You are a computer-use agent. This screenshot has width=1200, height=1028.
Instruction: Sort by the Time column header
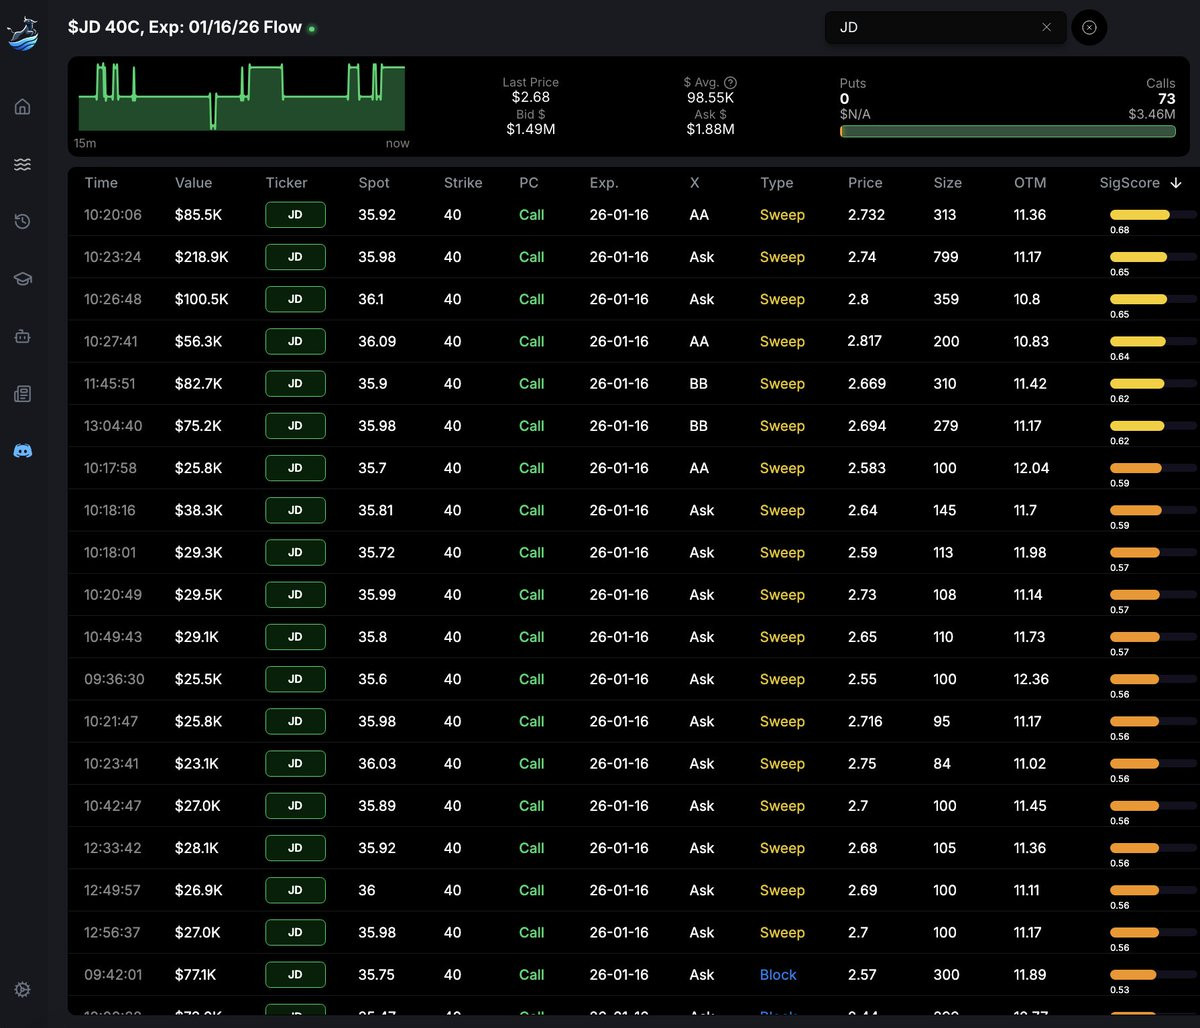point(101,183)
